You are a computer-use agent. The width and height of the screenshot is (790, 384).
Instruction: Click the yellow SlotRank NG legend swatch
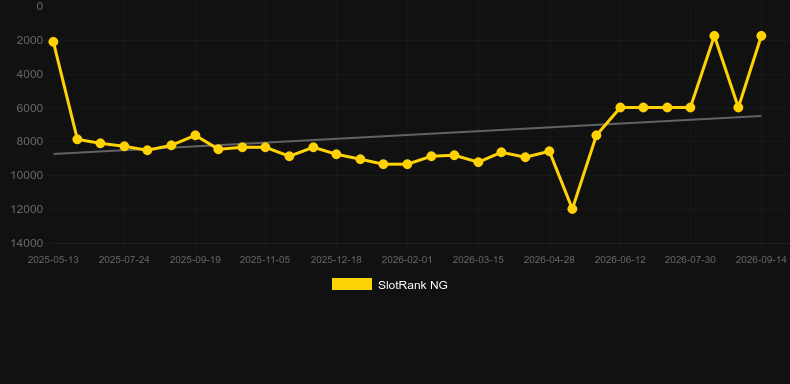[x=352, y=284]
